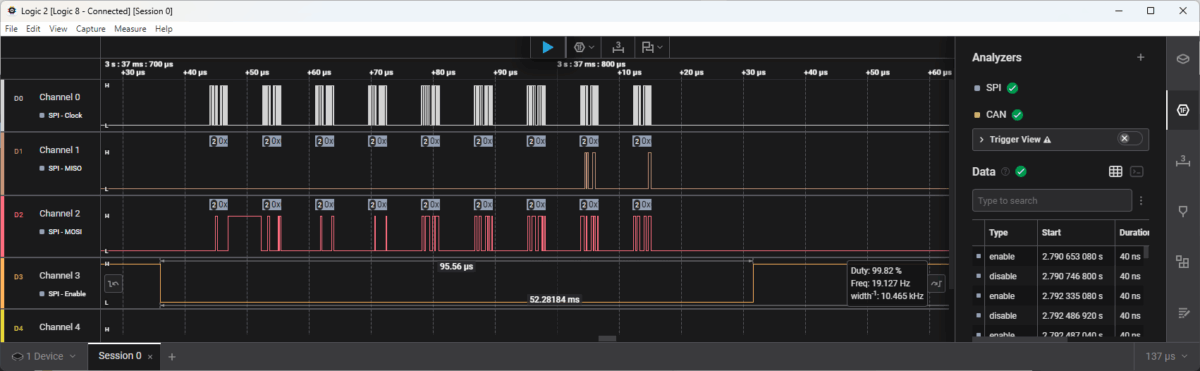Select Channel 0 label
Image resolution: width=1200 pixels, height=371 pixels.
(59, 97)
